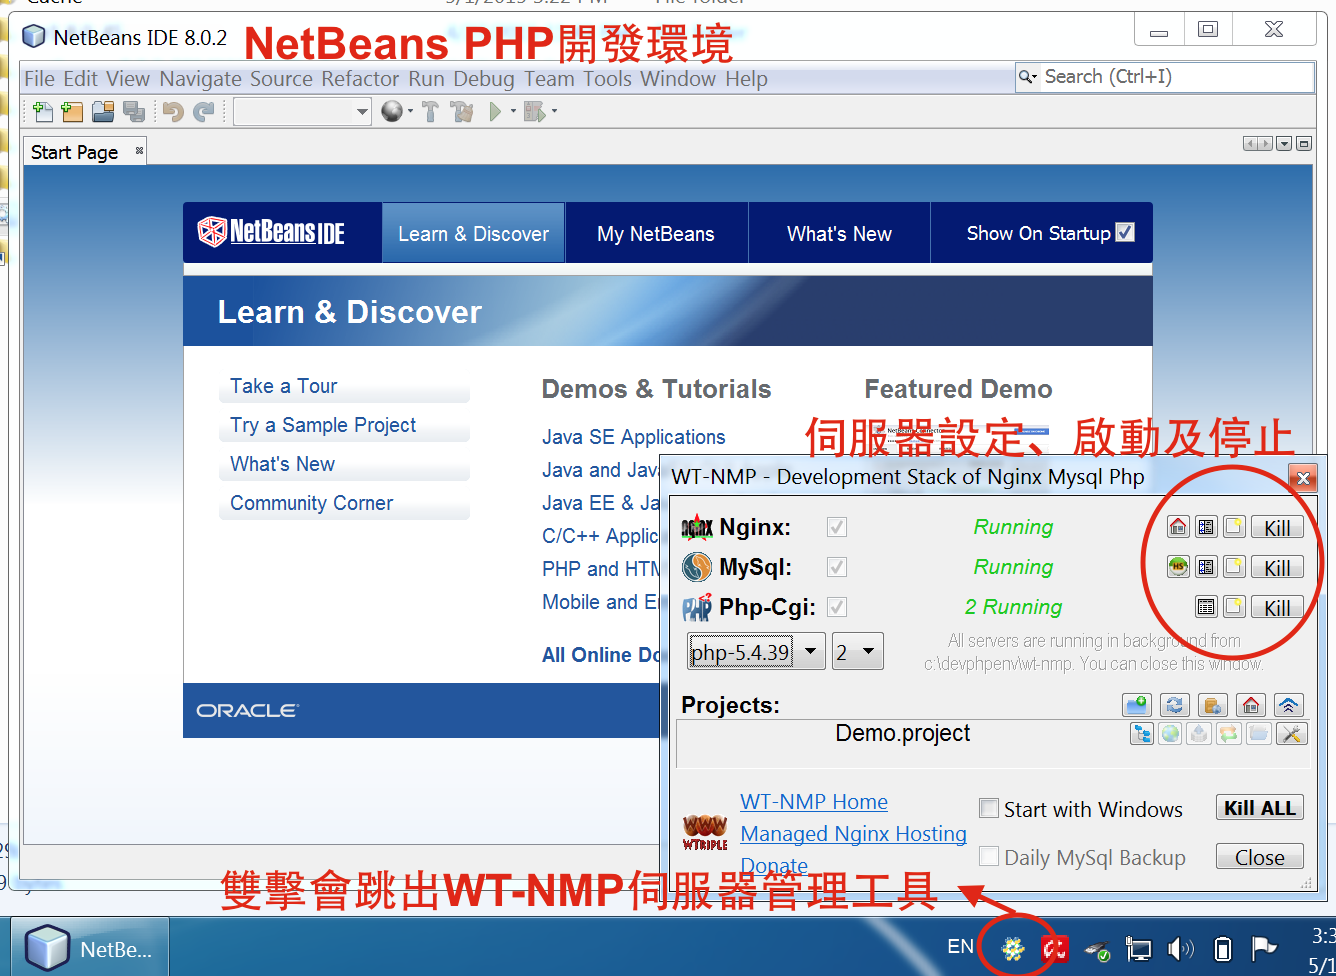This screenshot has width=1336, height=976.
Task: Switch to the My NetBeans tab
Action: (656, 233)
